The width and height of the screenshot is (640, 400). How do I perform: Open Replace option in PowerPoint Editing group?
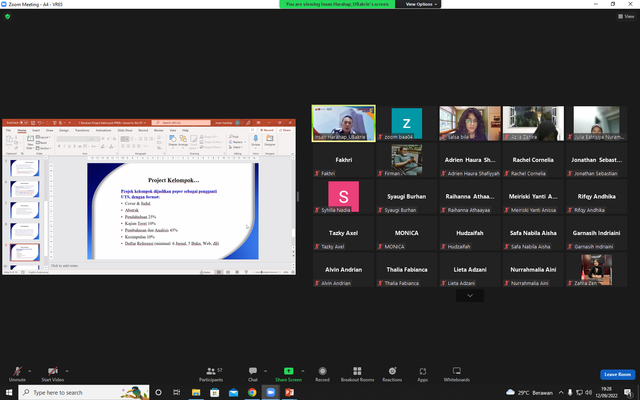pyautogui.click(x=238, y=142)
